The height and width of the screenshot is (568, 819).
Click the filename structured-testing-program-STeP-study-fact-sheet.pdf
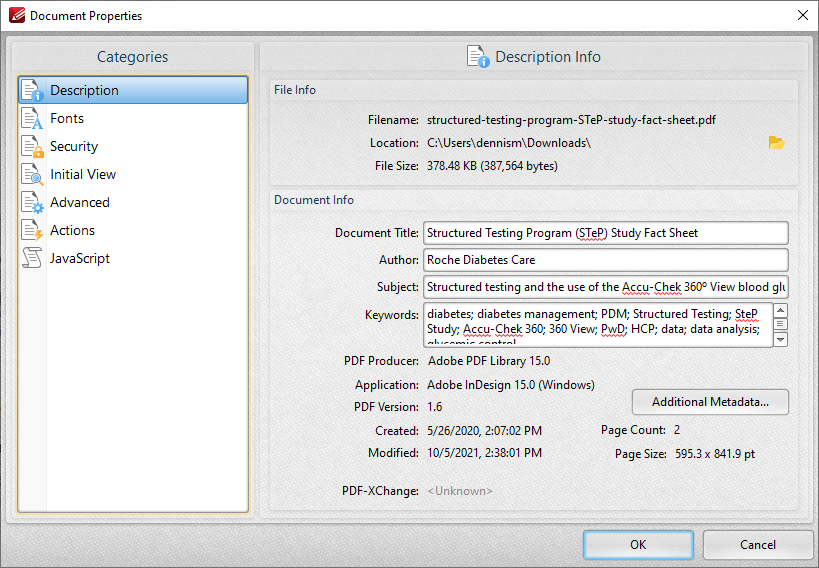tap(571, 120)
